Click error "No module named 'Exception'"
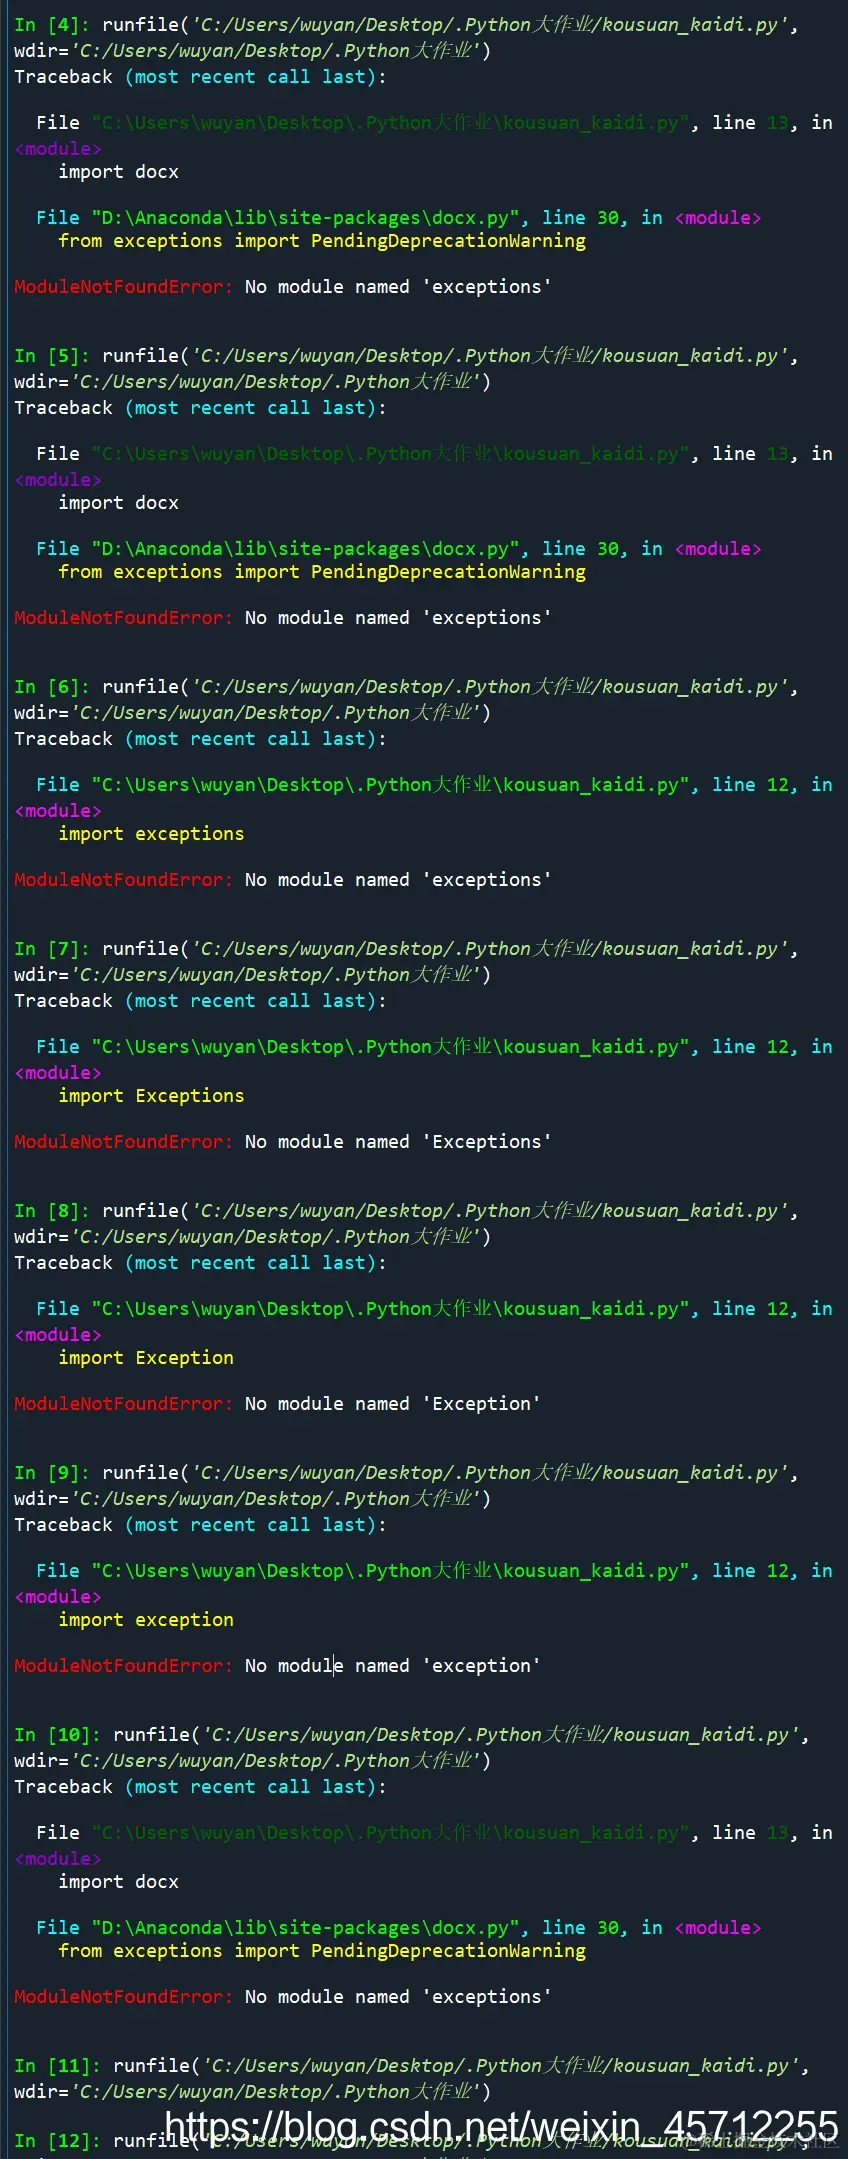The height and width of the screenshot is (2159, 848). [393, 1404]
